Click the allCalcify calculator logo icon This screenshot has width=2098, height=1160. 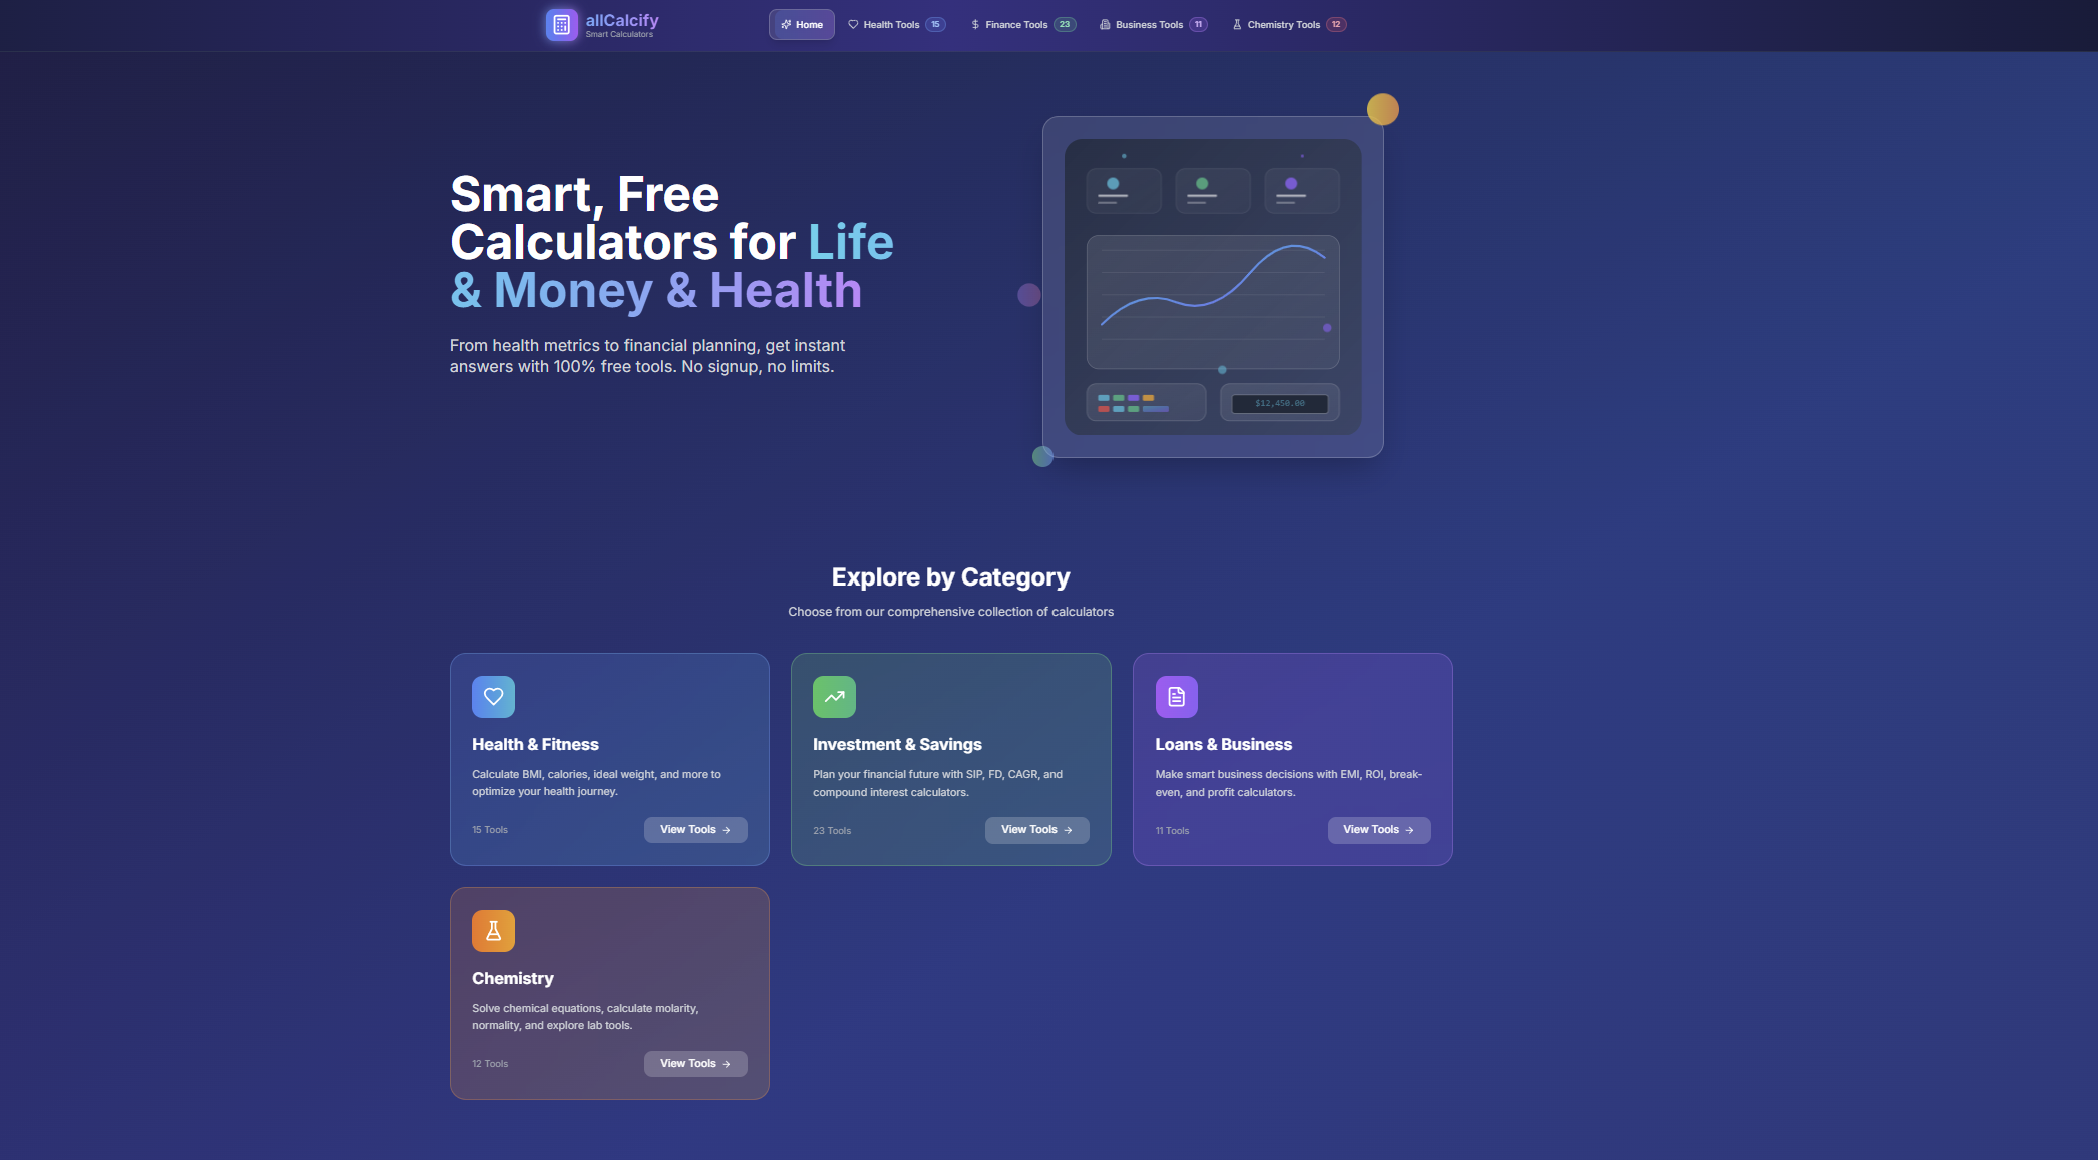(x=561, y=25)
